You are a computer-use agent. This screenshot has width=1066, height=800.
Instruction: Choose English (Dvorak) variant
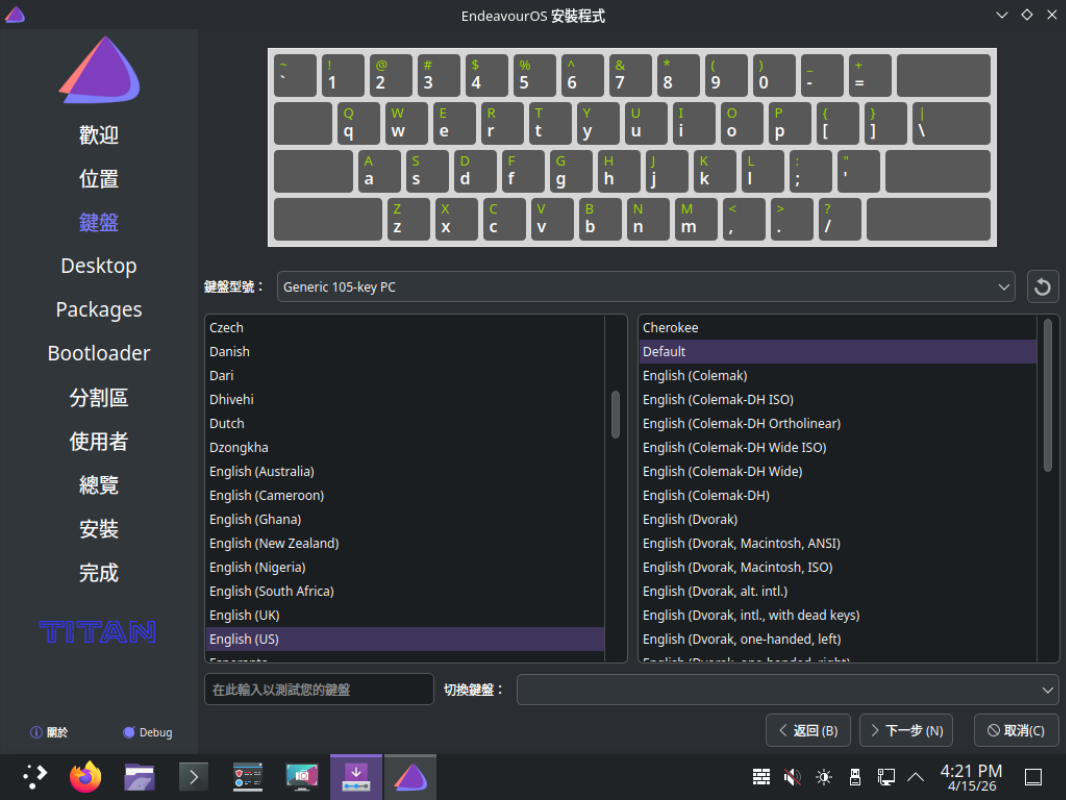coord(690,519)
